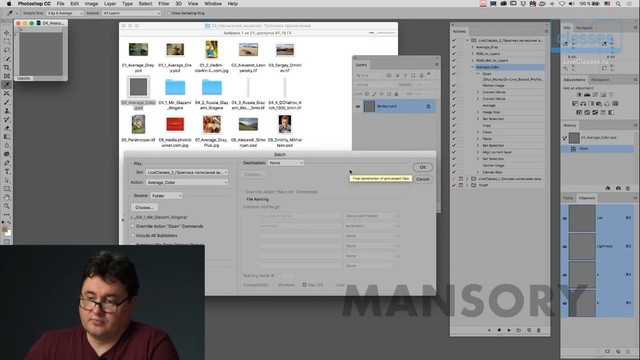
Task: Expand the Average_Gray action
Action: pyautogui.click(x=473, y=47)
